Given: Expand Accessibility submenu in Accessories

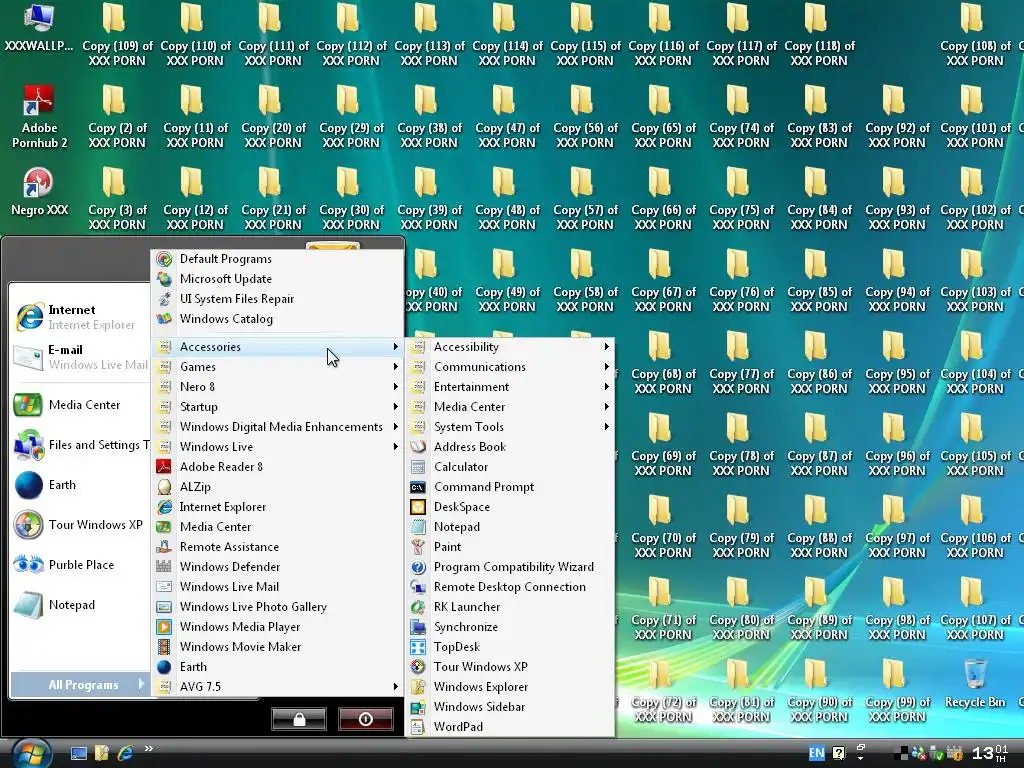Looking at the screenshot, I should pyautogui.click(x=509, y=347).
